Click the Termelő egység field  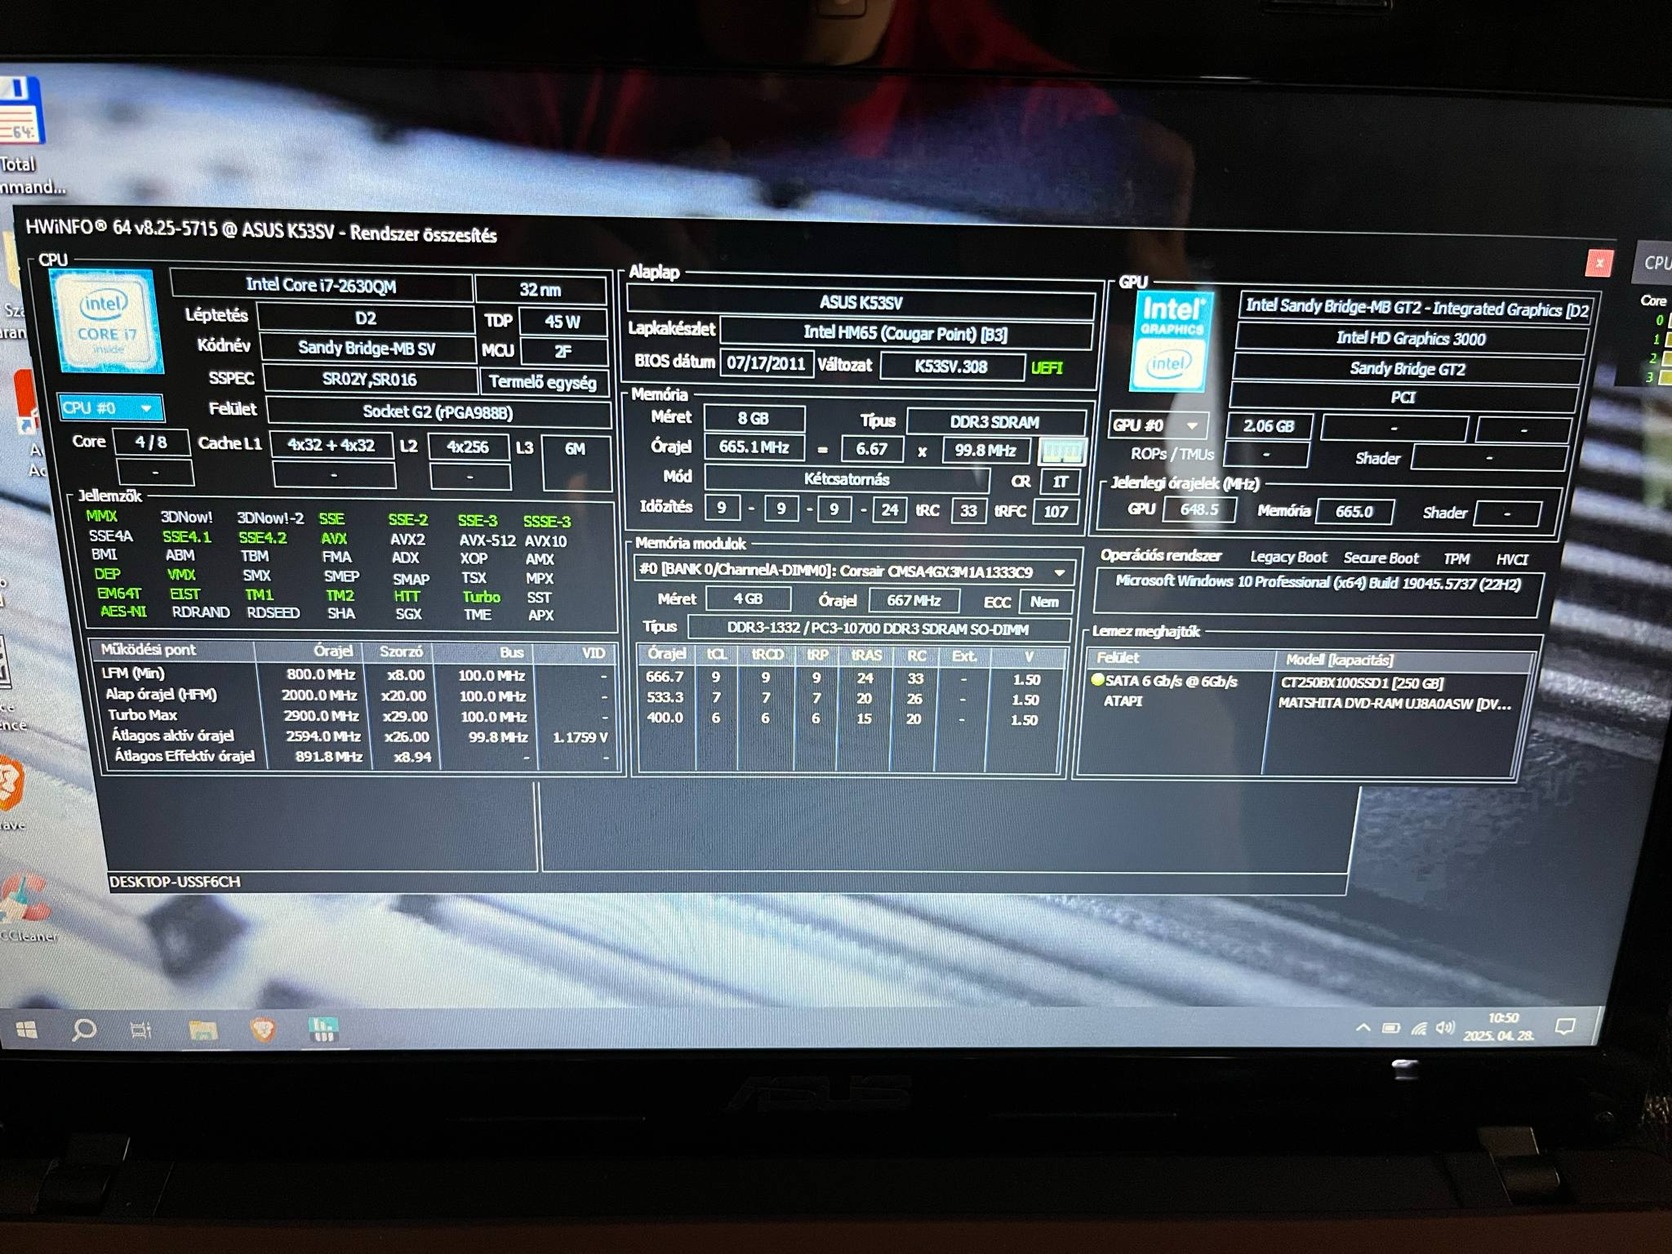tap(544, 381)
